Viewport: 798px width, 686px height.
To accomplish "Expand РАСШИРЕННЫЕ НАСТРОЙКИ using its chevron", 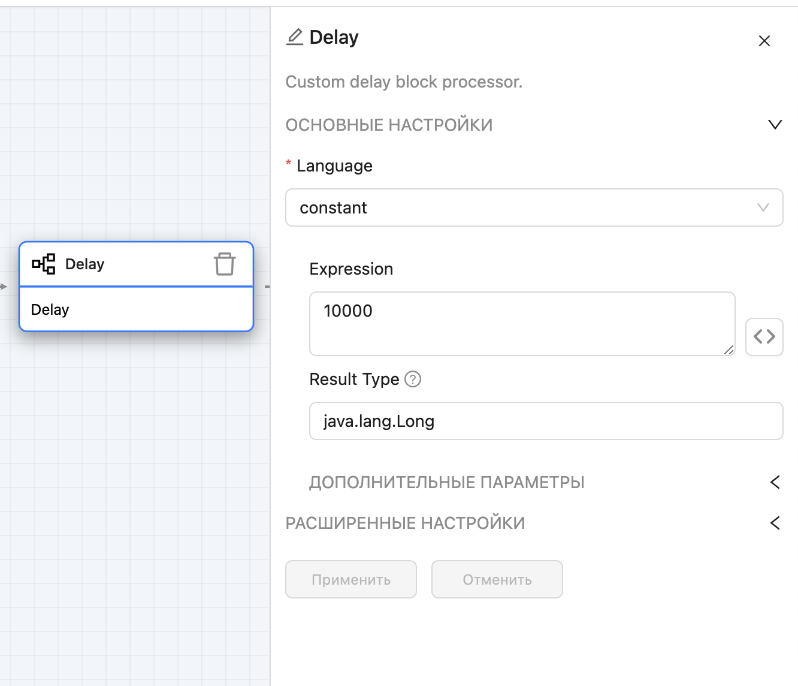I will 774,523.
